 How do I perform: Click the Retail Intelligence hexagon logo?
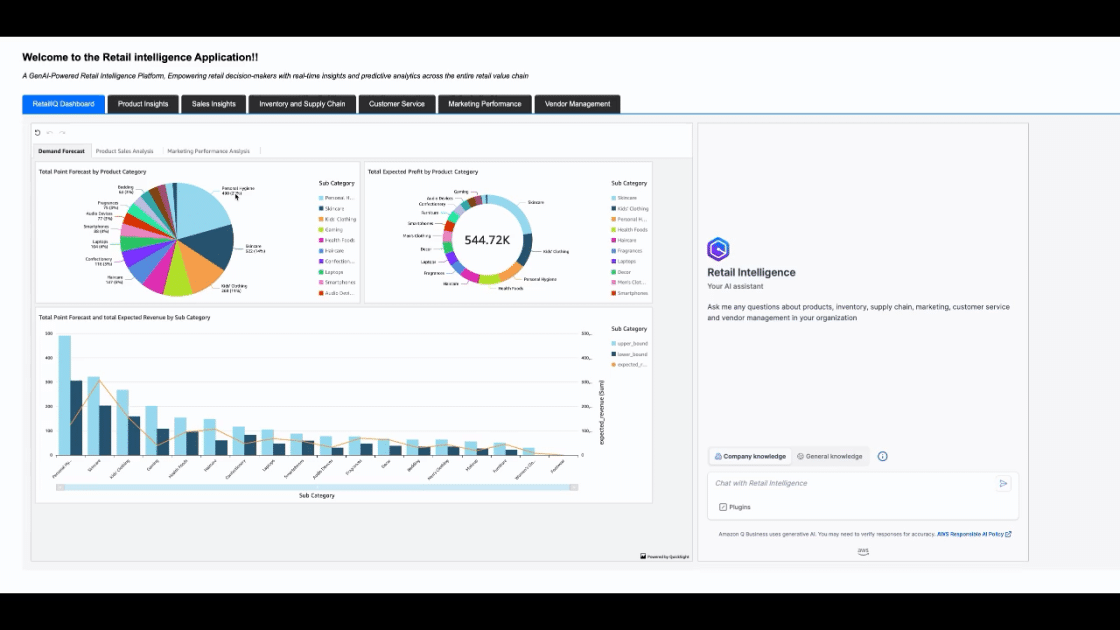[x=719, y=249]
